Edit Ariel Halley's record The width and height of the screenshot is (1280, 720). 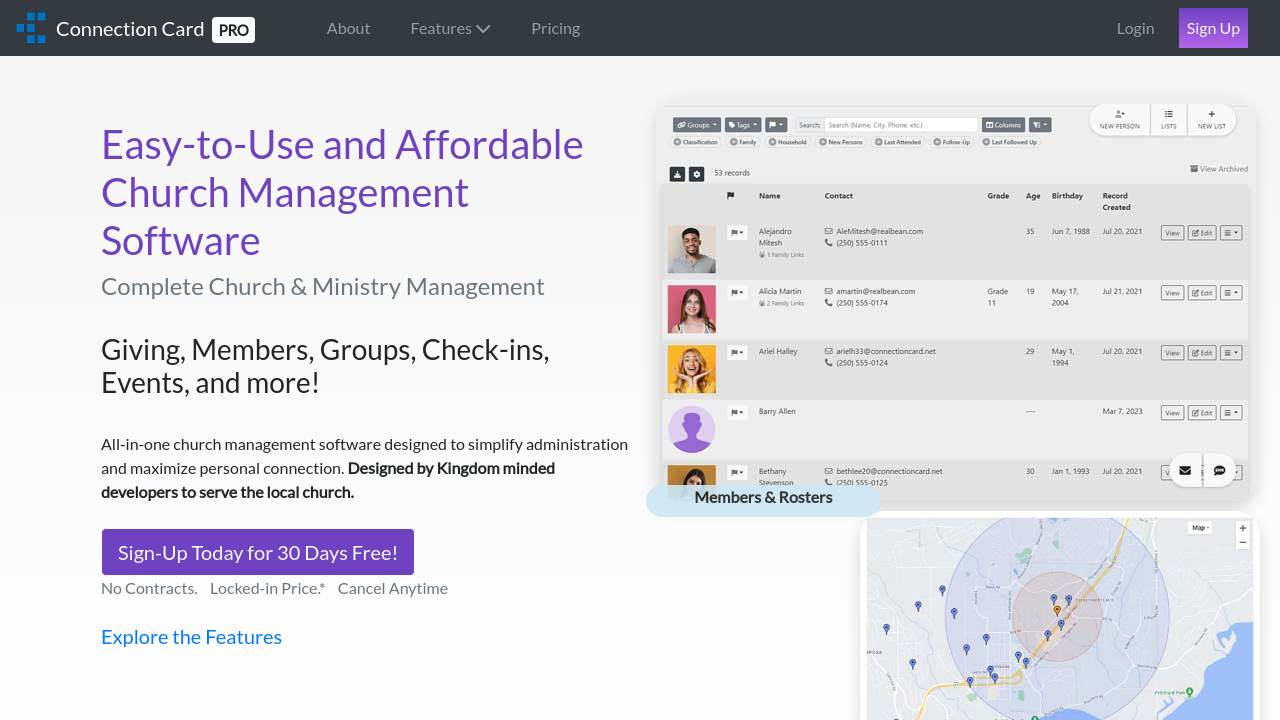(x=1202, y=353)
